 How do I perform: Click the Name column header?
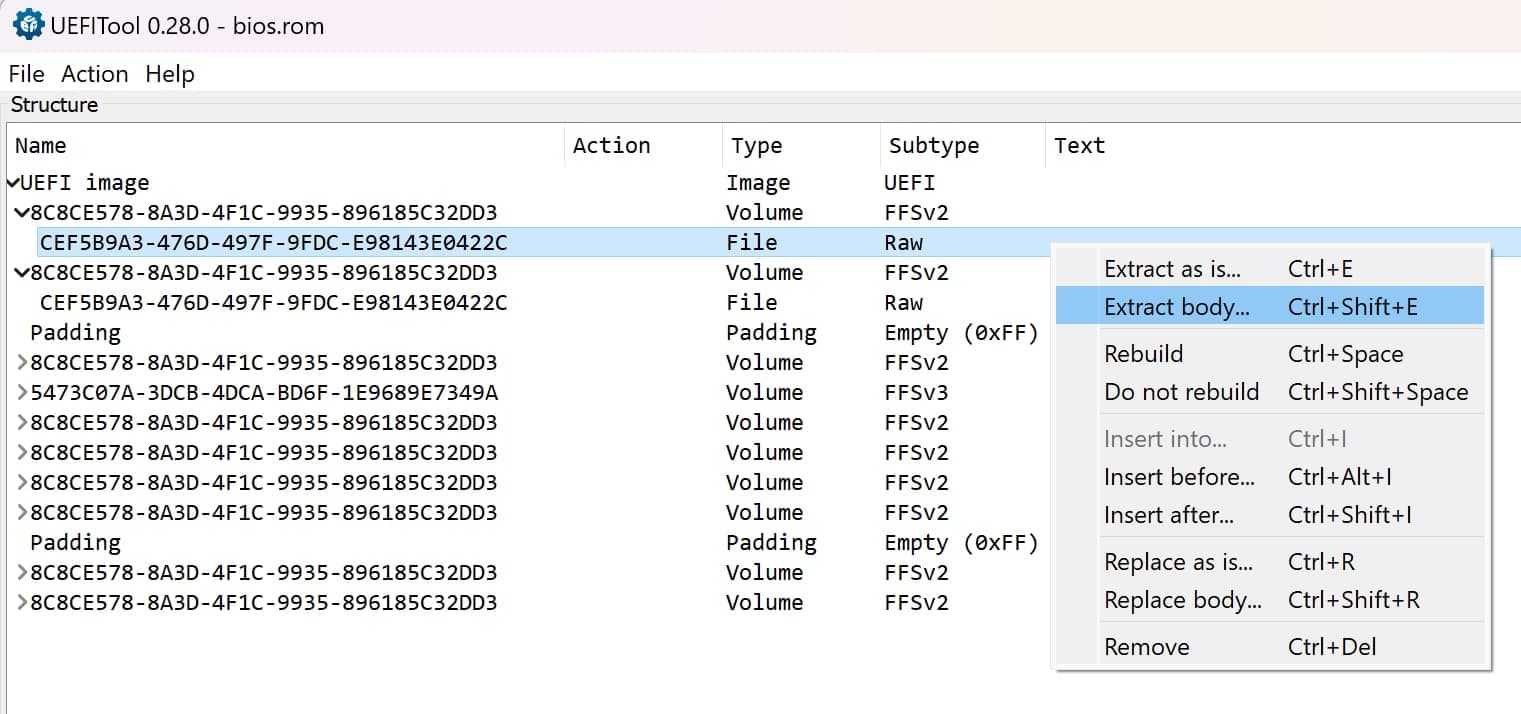tap(286, 146)
